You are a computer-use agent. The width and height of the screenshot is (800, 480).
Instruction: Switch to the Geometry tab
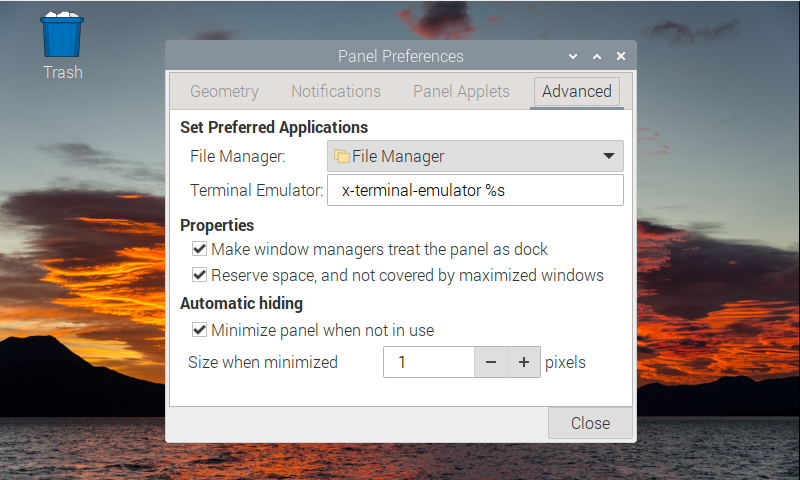(x=224, y=91)
